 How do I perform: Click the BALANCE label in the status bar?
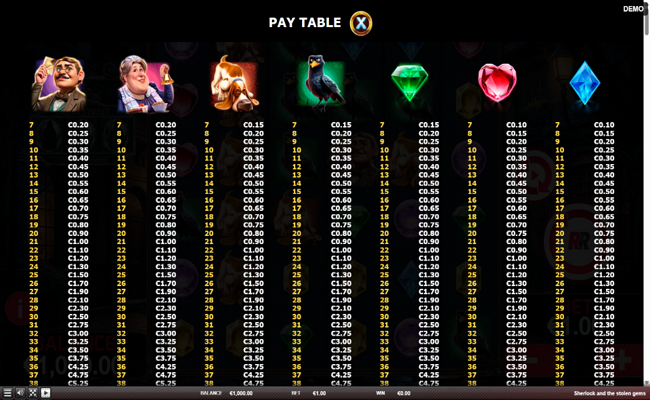click(x=211, y=393)
